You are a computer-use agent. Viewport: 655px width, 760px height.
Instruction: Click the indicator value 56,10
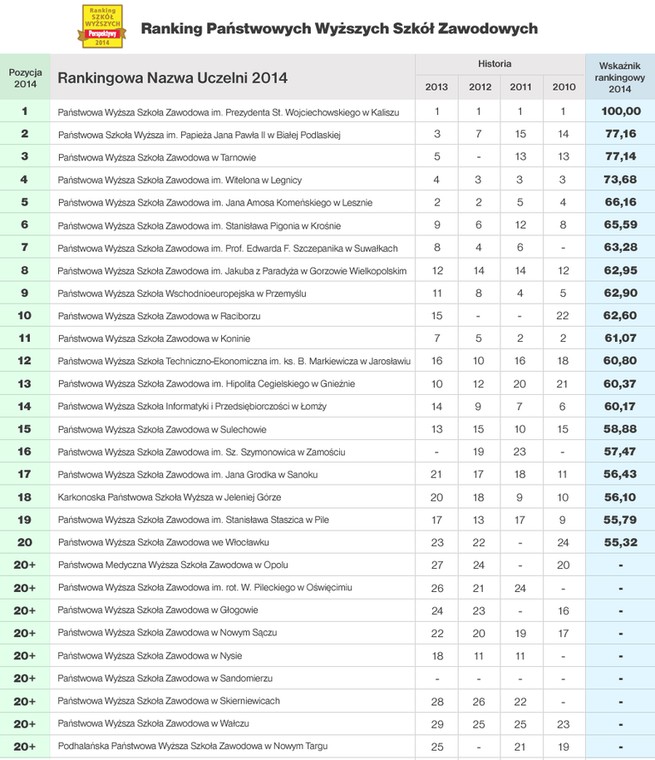(620, 497)
